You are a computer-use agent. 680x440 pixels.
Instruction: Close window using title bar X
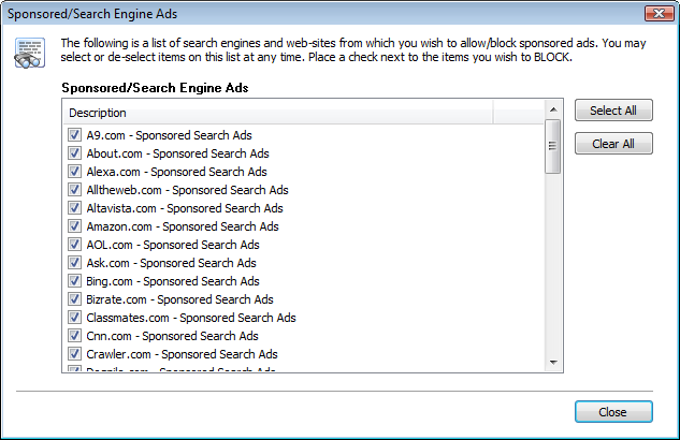point(659,13)
